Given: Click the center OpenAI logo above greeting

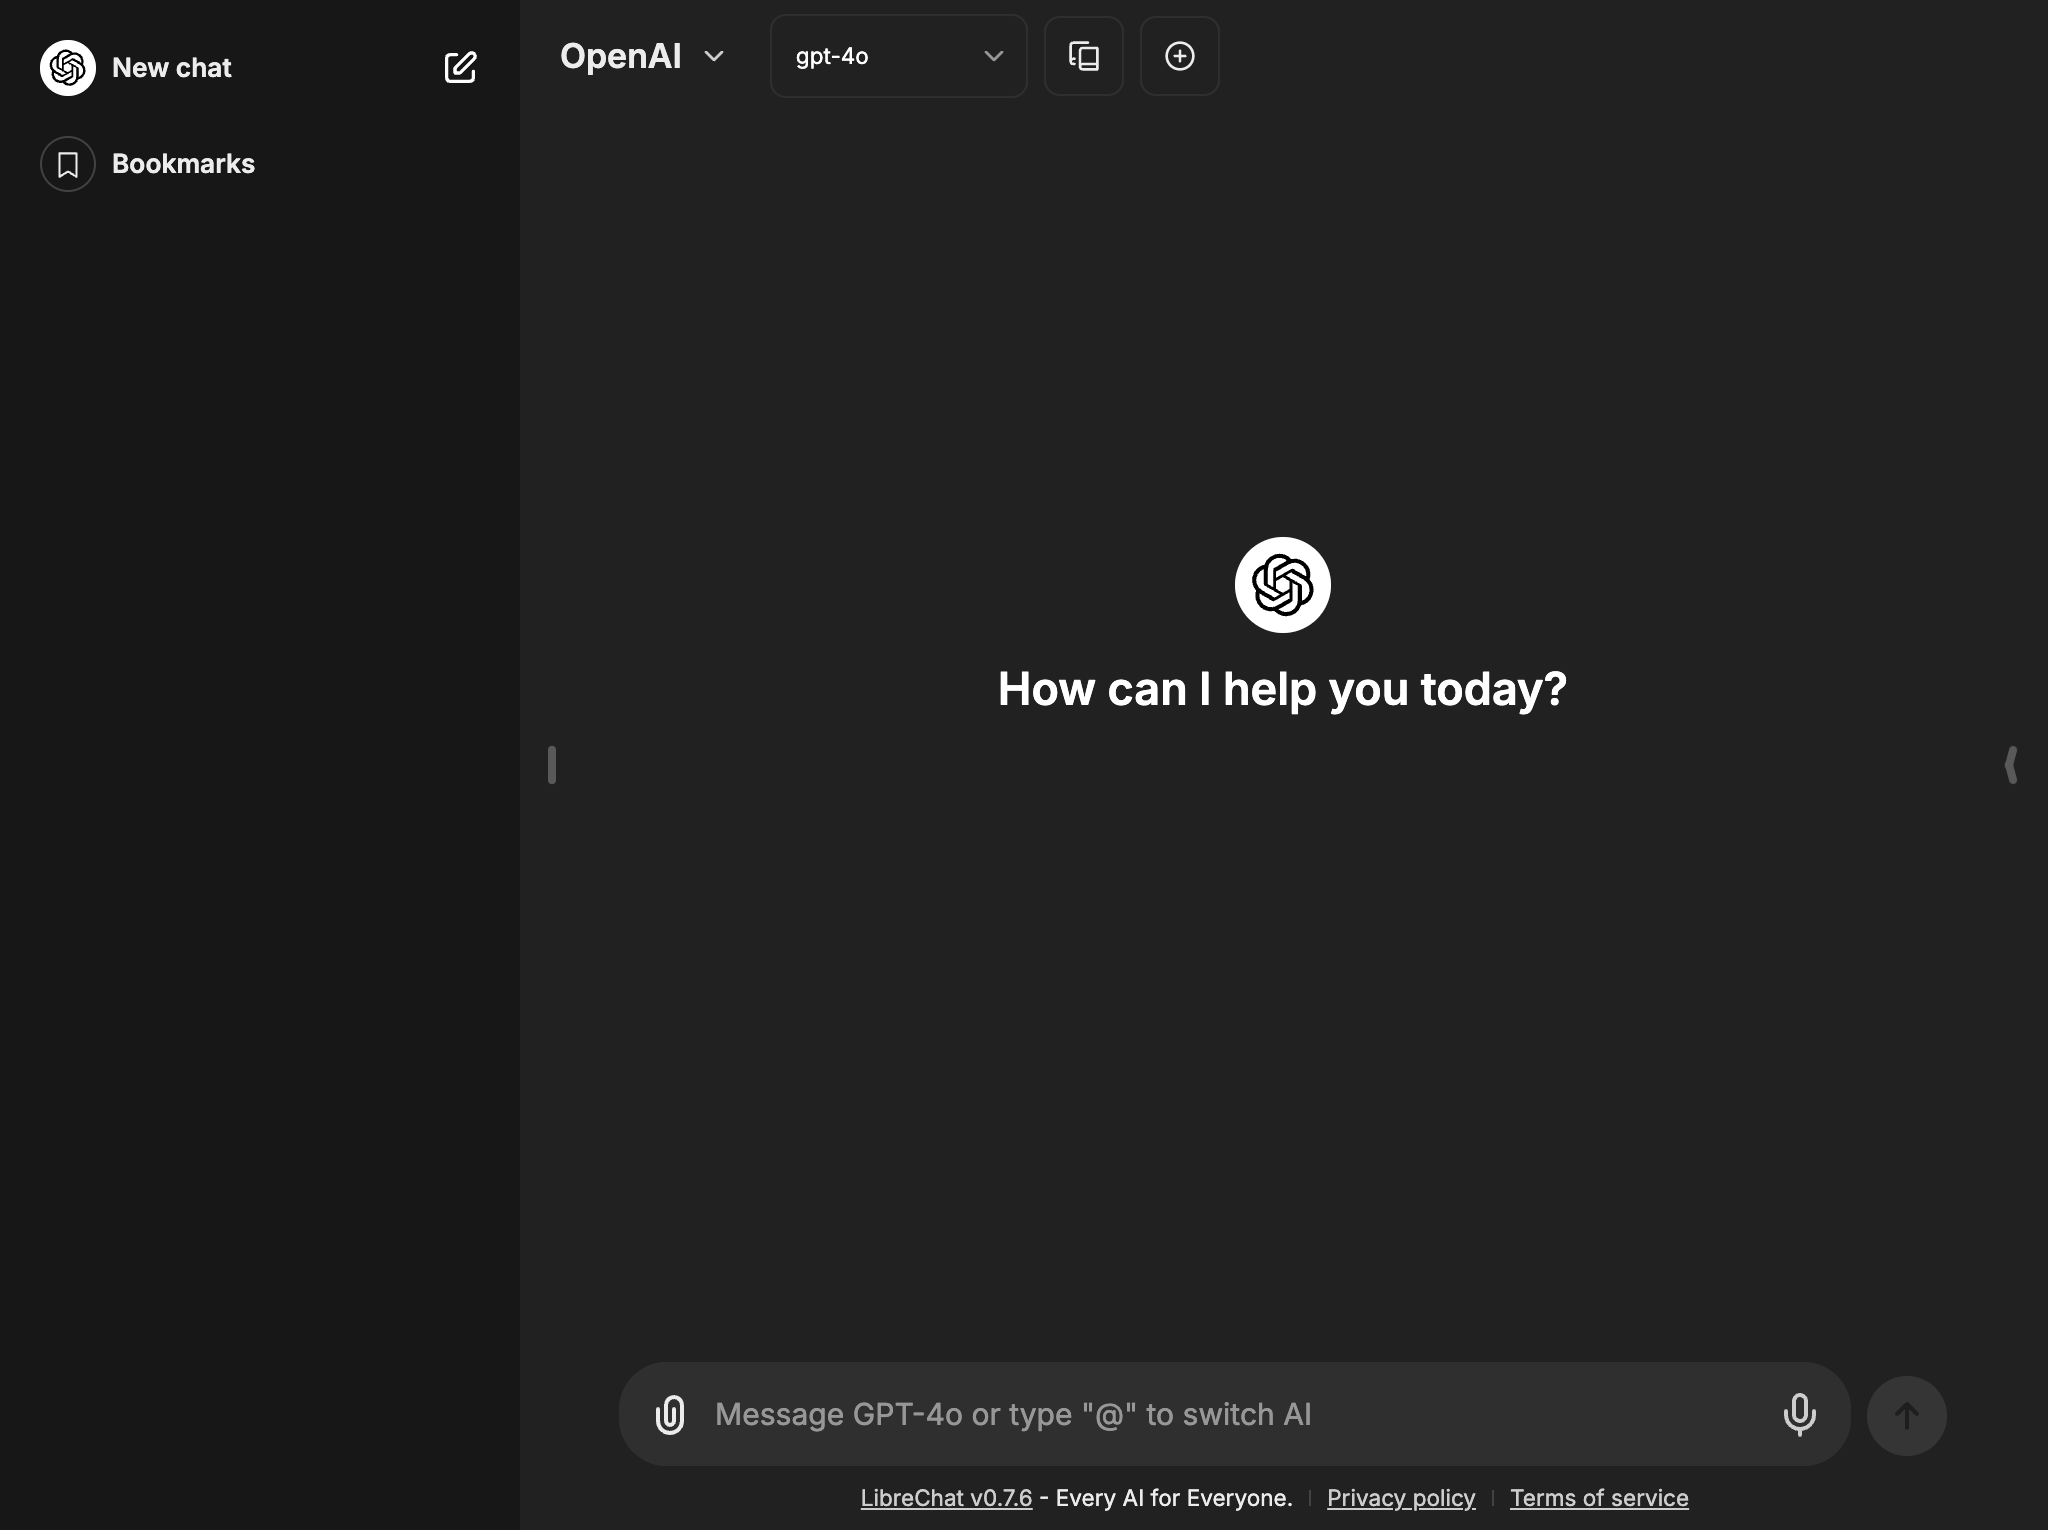Looking at the screenshot, I should [1282, 585].
